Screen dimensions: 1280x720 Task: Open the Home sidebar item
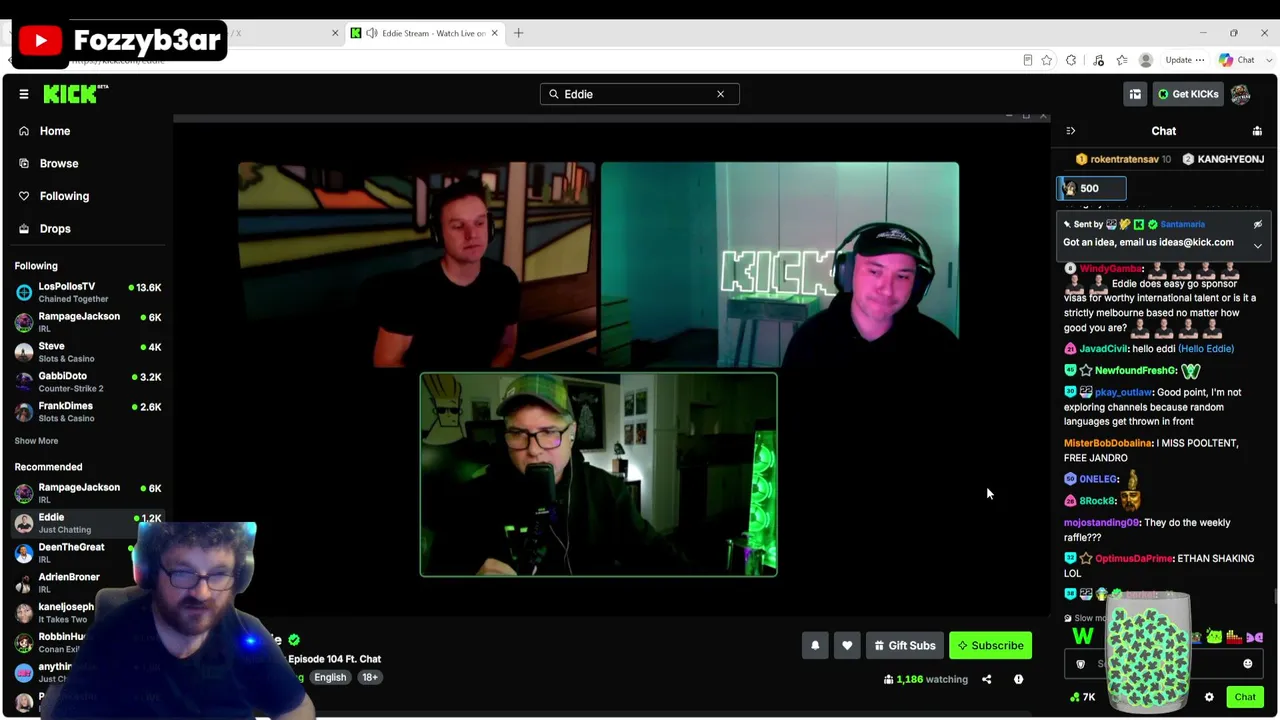pyautogui.click(x=86, y=131)
